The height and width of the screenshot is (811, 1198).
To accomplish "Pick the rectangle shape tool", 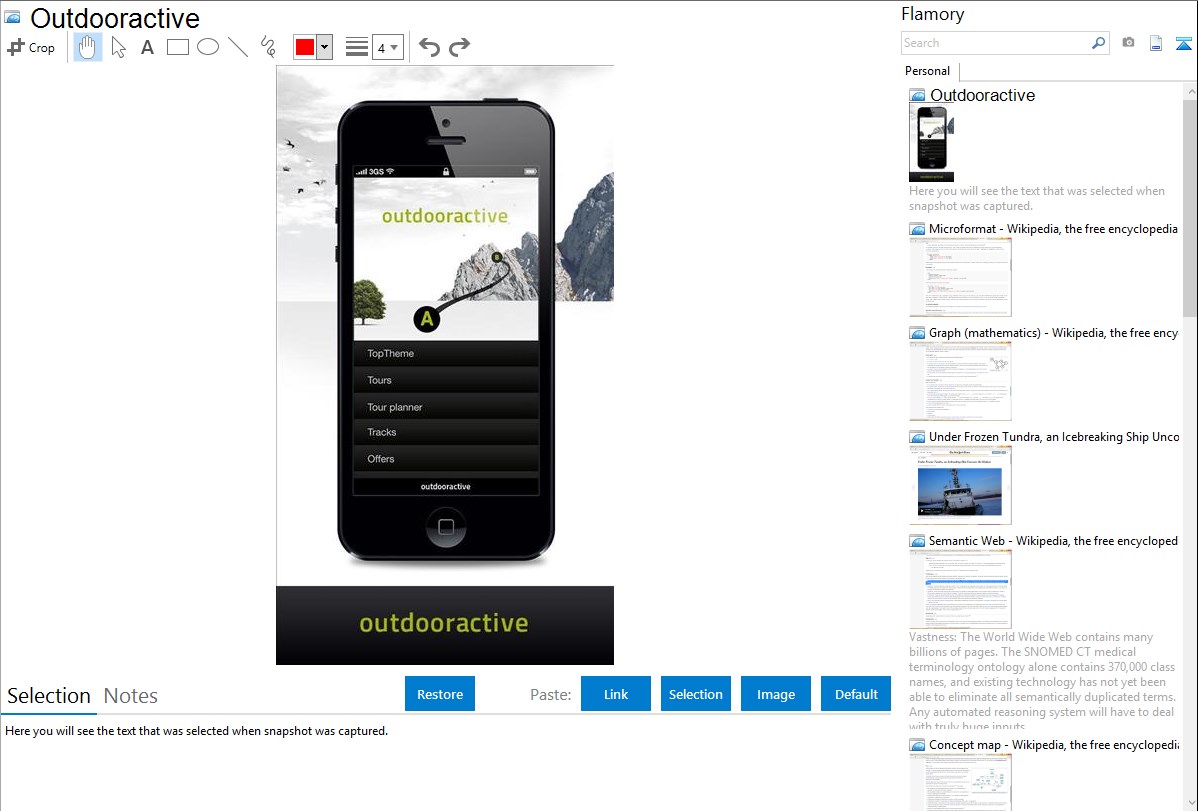I will (177, 47).
